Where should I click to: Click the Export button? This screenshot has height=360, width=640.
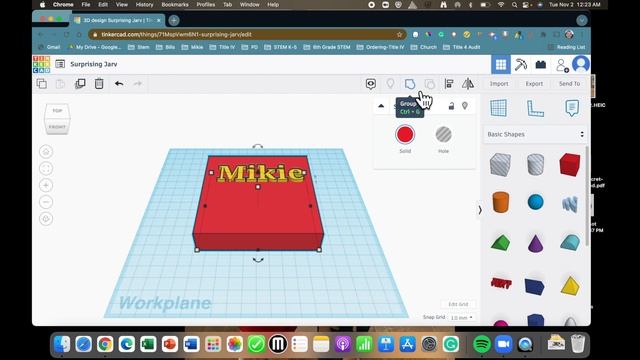(x=534, y=84)
